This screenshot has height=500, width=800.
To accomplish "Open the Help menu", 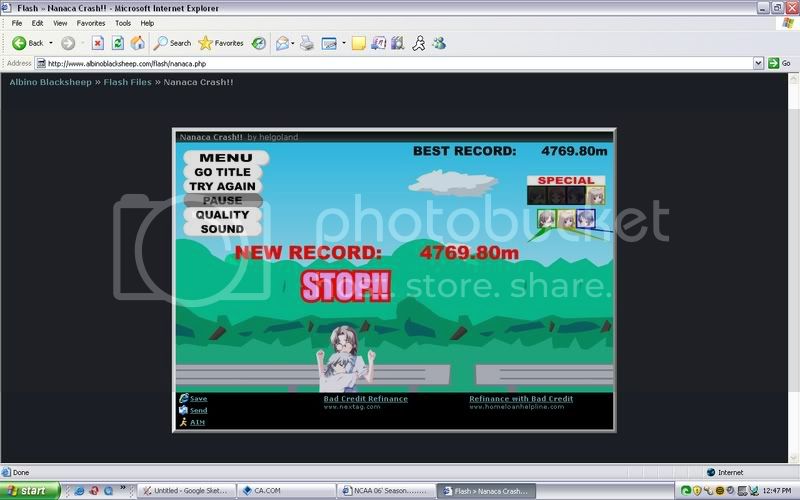I will [147, 23].
